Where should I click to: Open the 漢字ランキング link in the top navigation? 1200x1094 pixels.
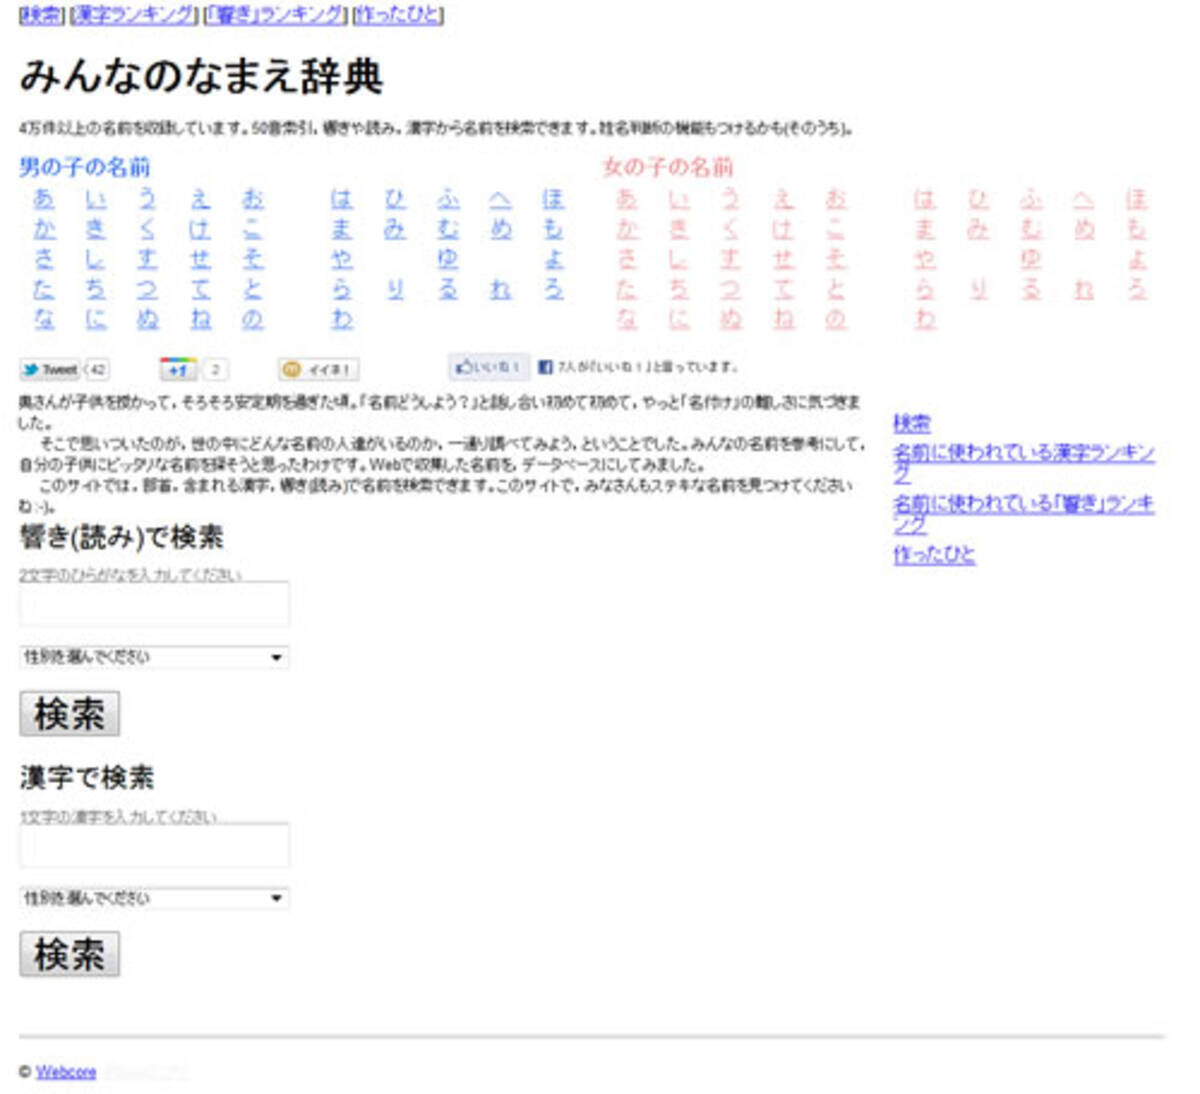134,15
